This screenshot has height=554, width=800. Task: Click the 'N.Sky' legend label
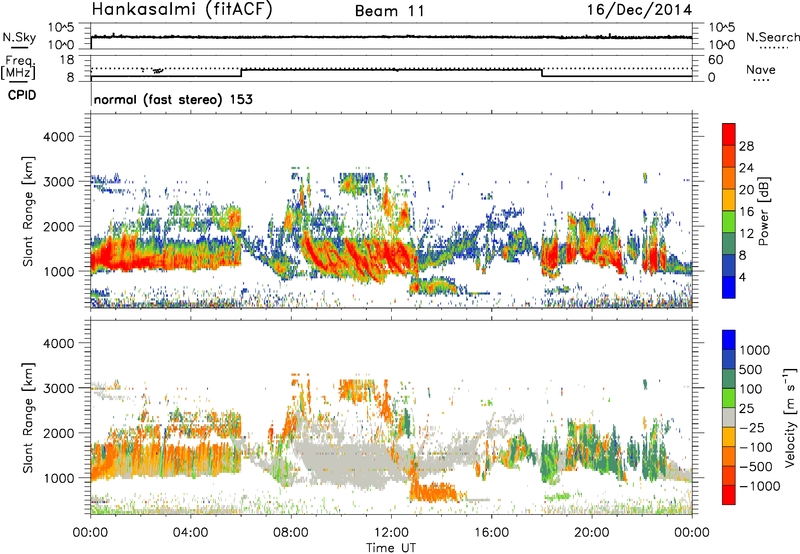coord(19,37)
